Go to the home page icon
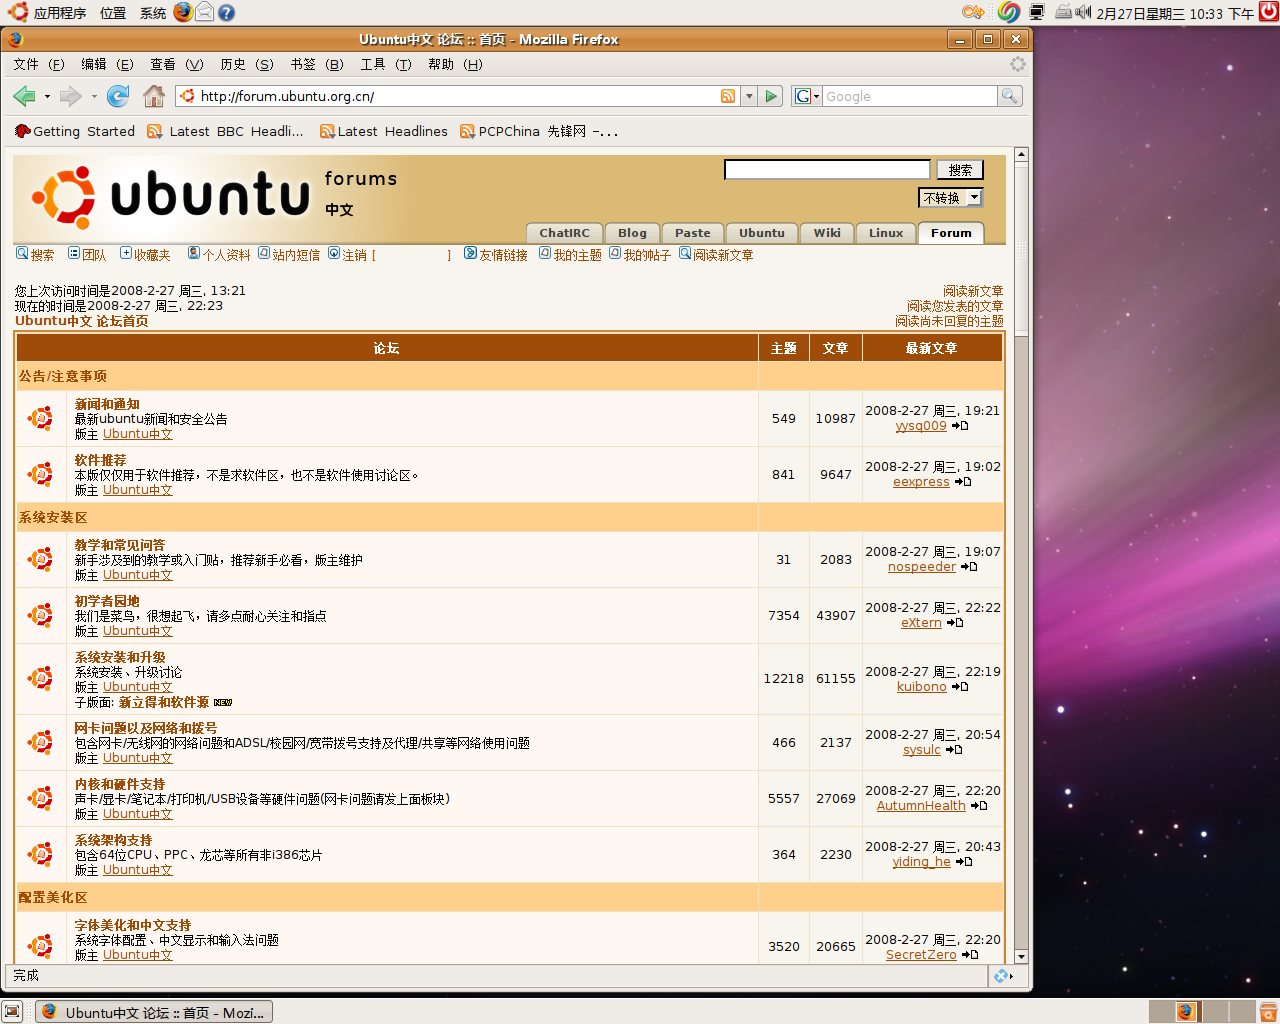The width and height of the screenshot is (1280, 1024). [154, 96]
